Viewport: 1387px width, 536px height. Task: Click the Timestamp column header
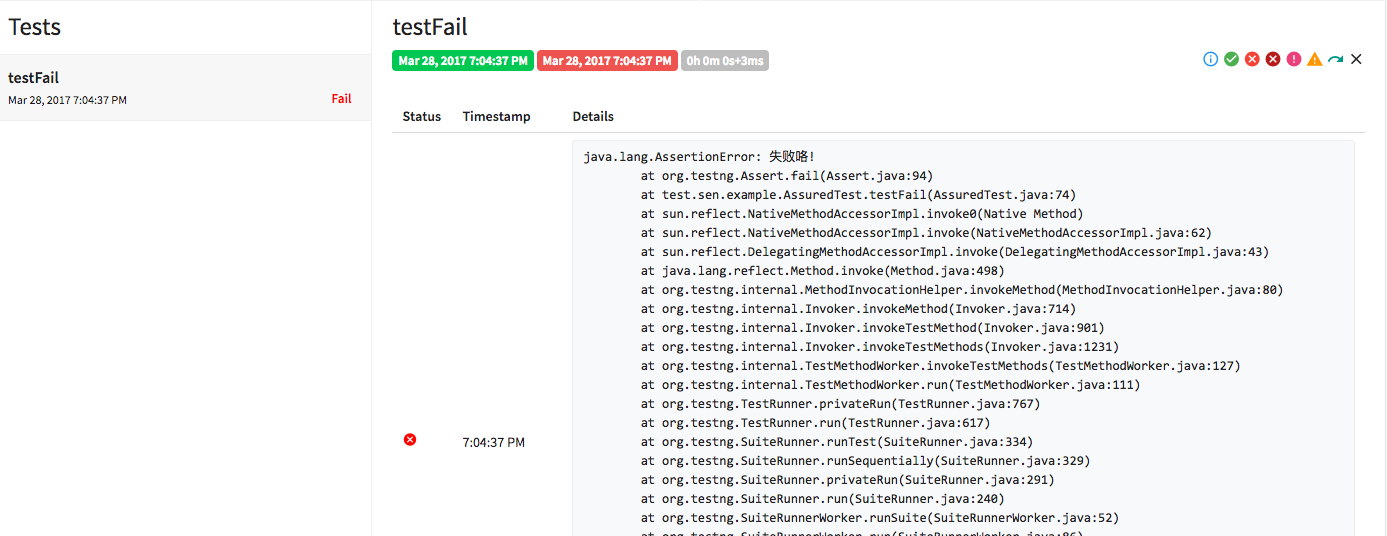[x=496, y=117]
